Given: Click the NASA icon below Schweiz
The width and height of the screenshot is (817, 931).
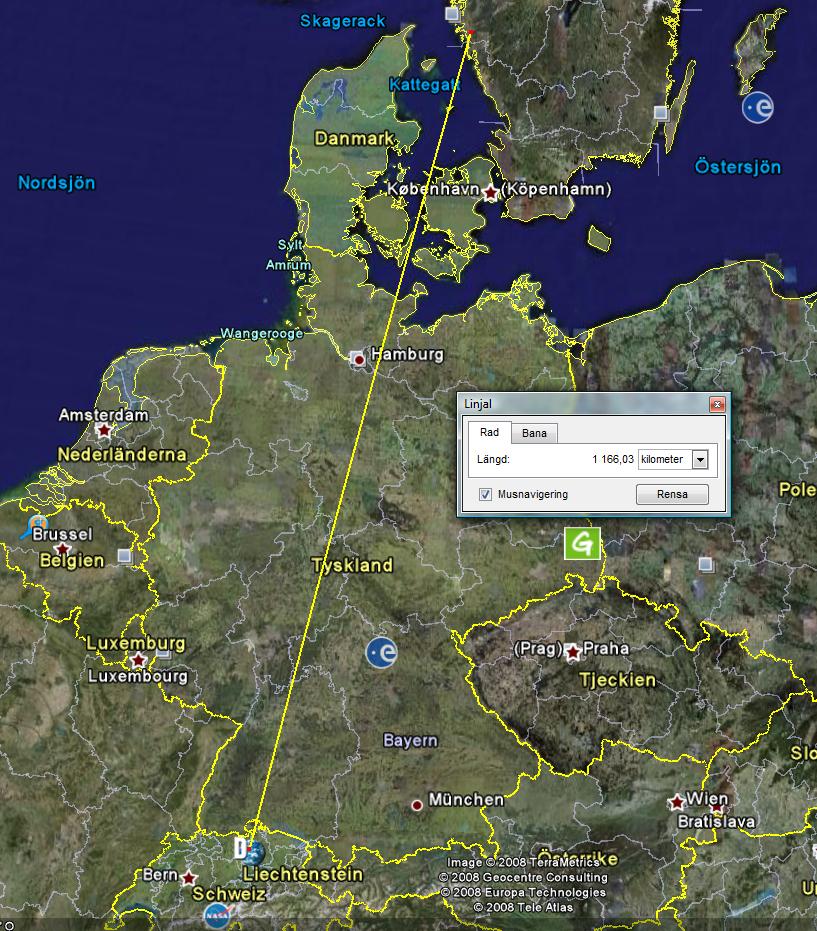Looking at the screenshot, I should point(217,916).
